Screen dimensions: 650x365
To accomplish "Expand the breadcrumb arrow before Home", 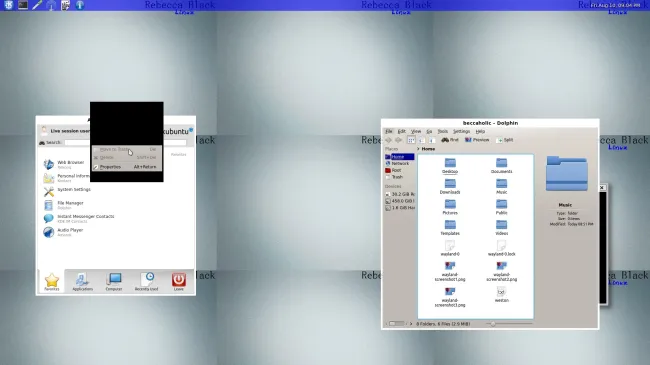I will (x=418, y=149).
